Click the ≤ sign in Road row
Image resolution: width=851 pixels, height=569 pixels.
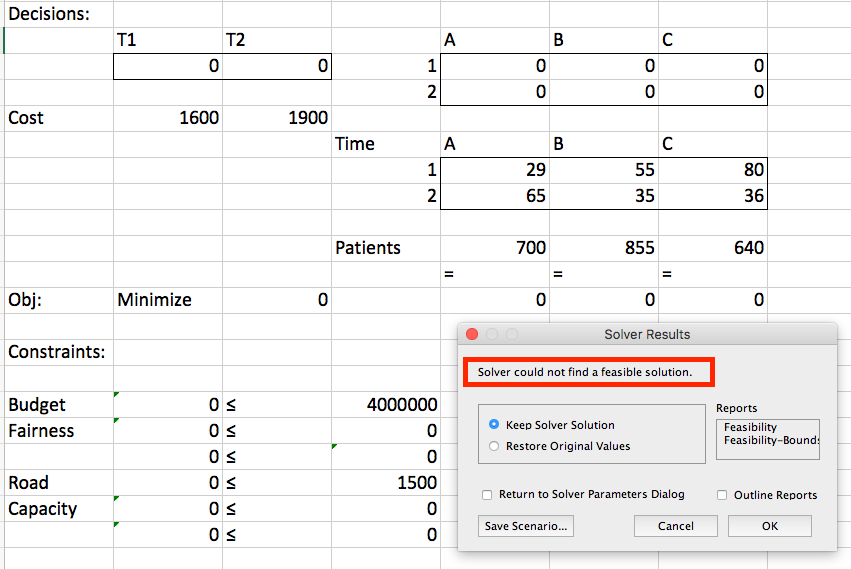point(231,483)
